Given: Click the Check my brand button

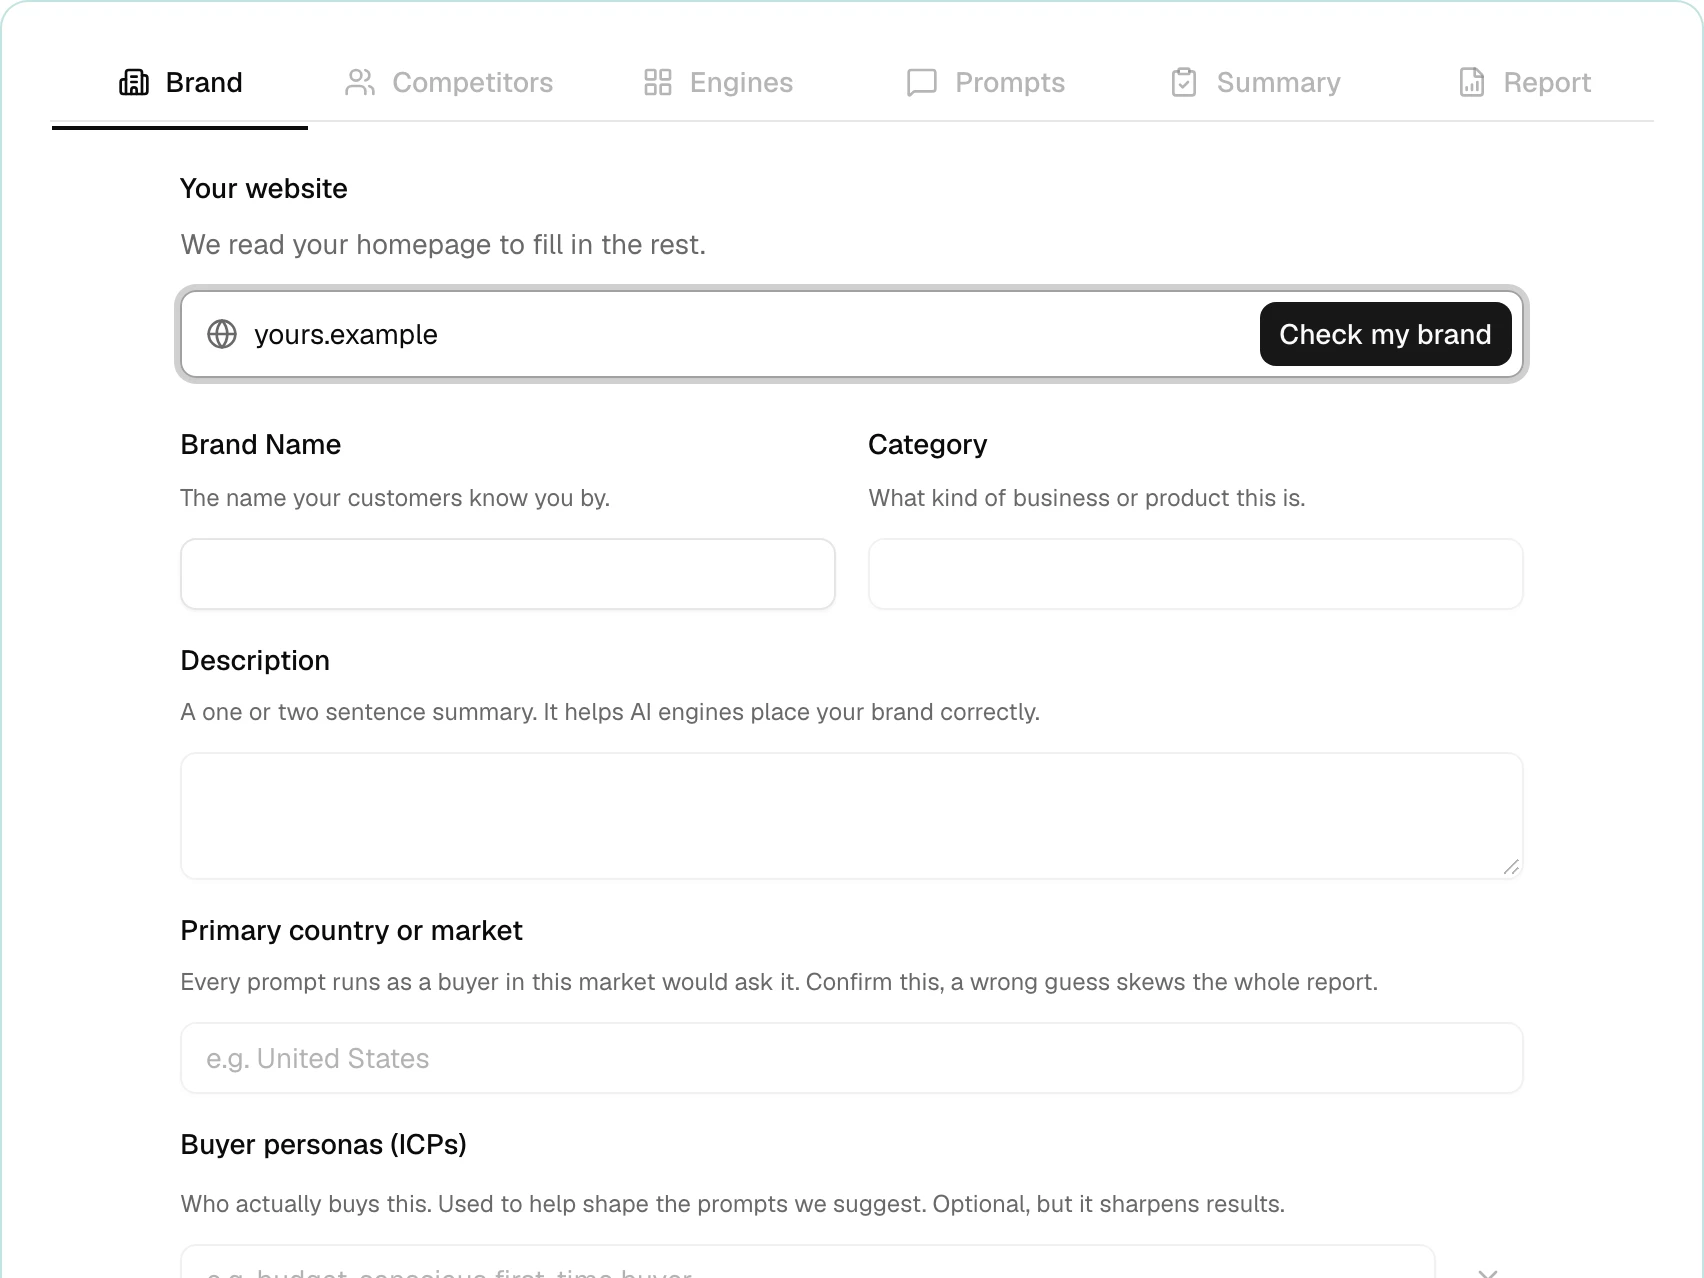Looking at the screenshot, I should point(1385,334).
